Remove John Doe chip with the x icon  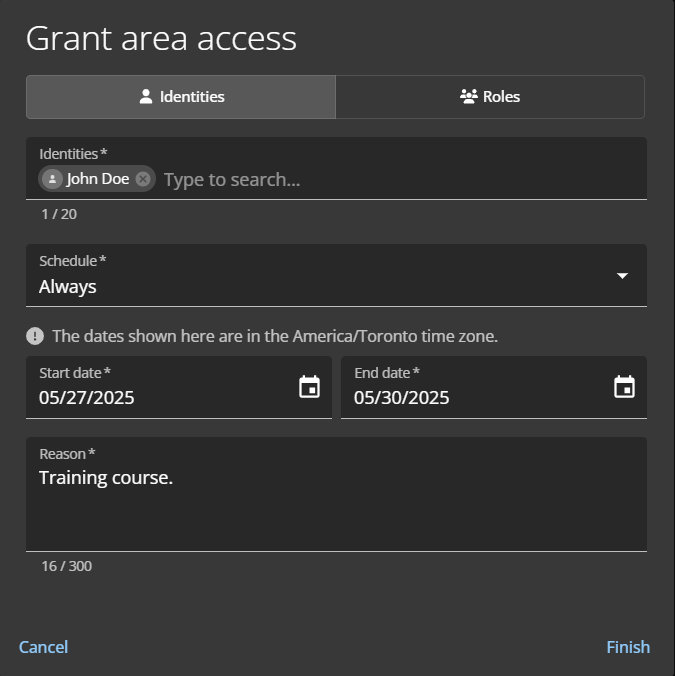143,179
